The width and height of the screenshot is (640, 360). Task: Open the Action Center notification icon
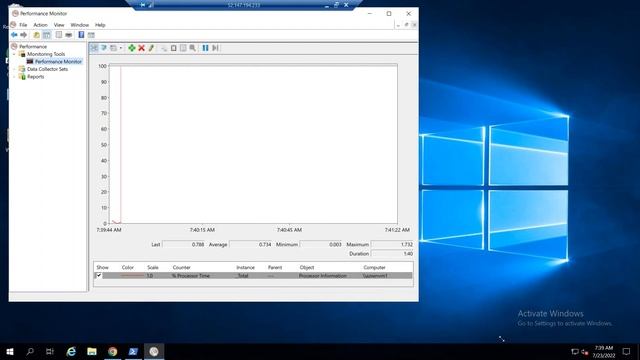coord(626,351)
